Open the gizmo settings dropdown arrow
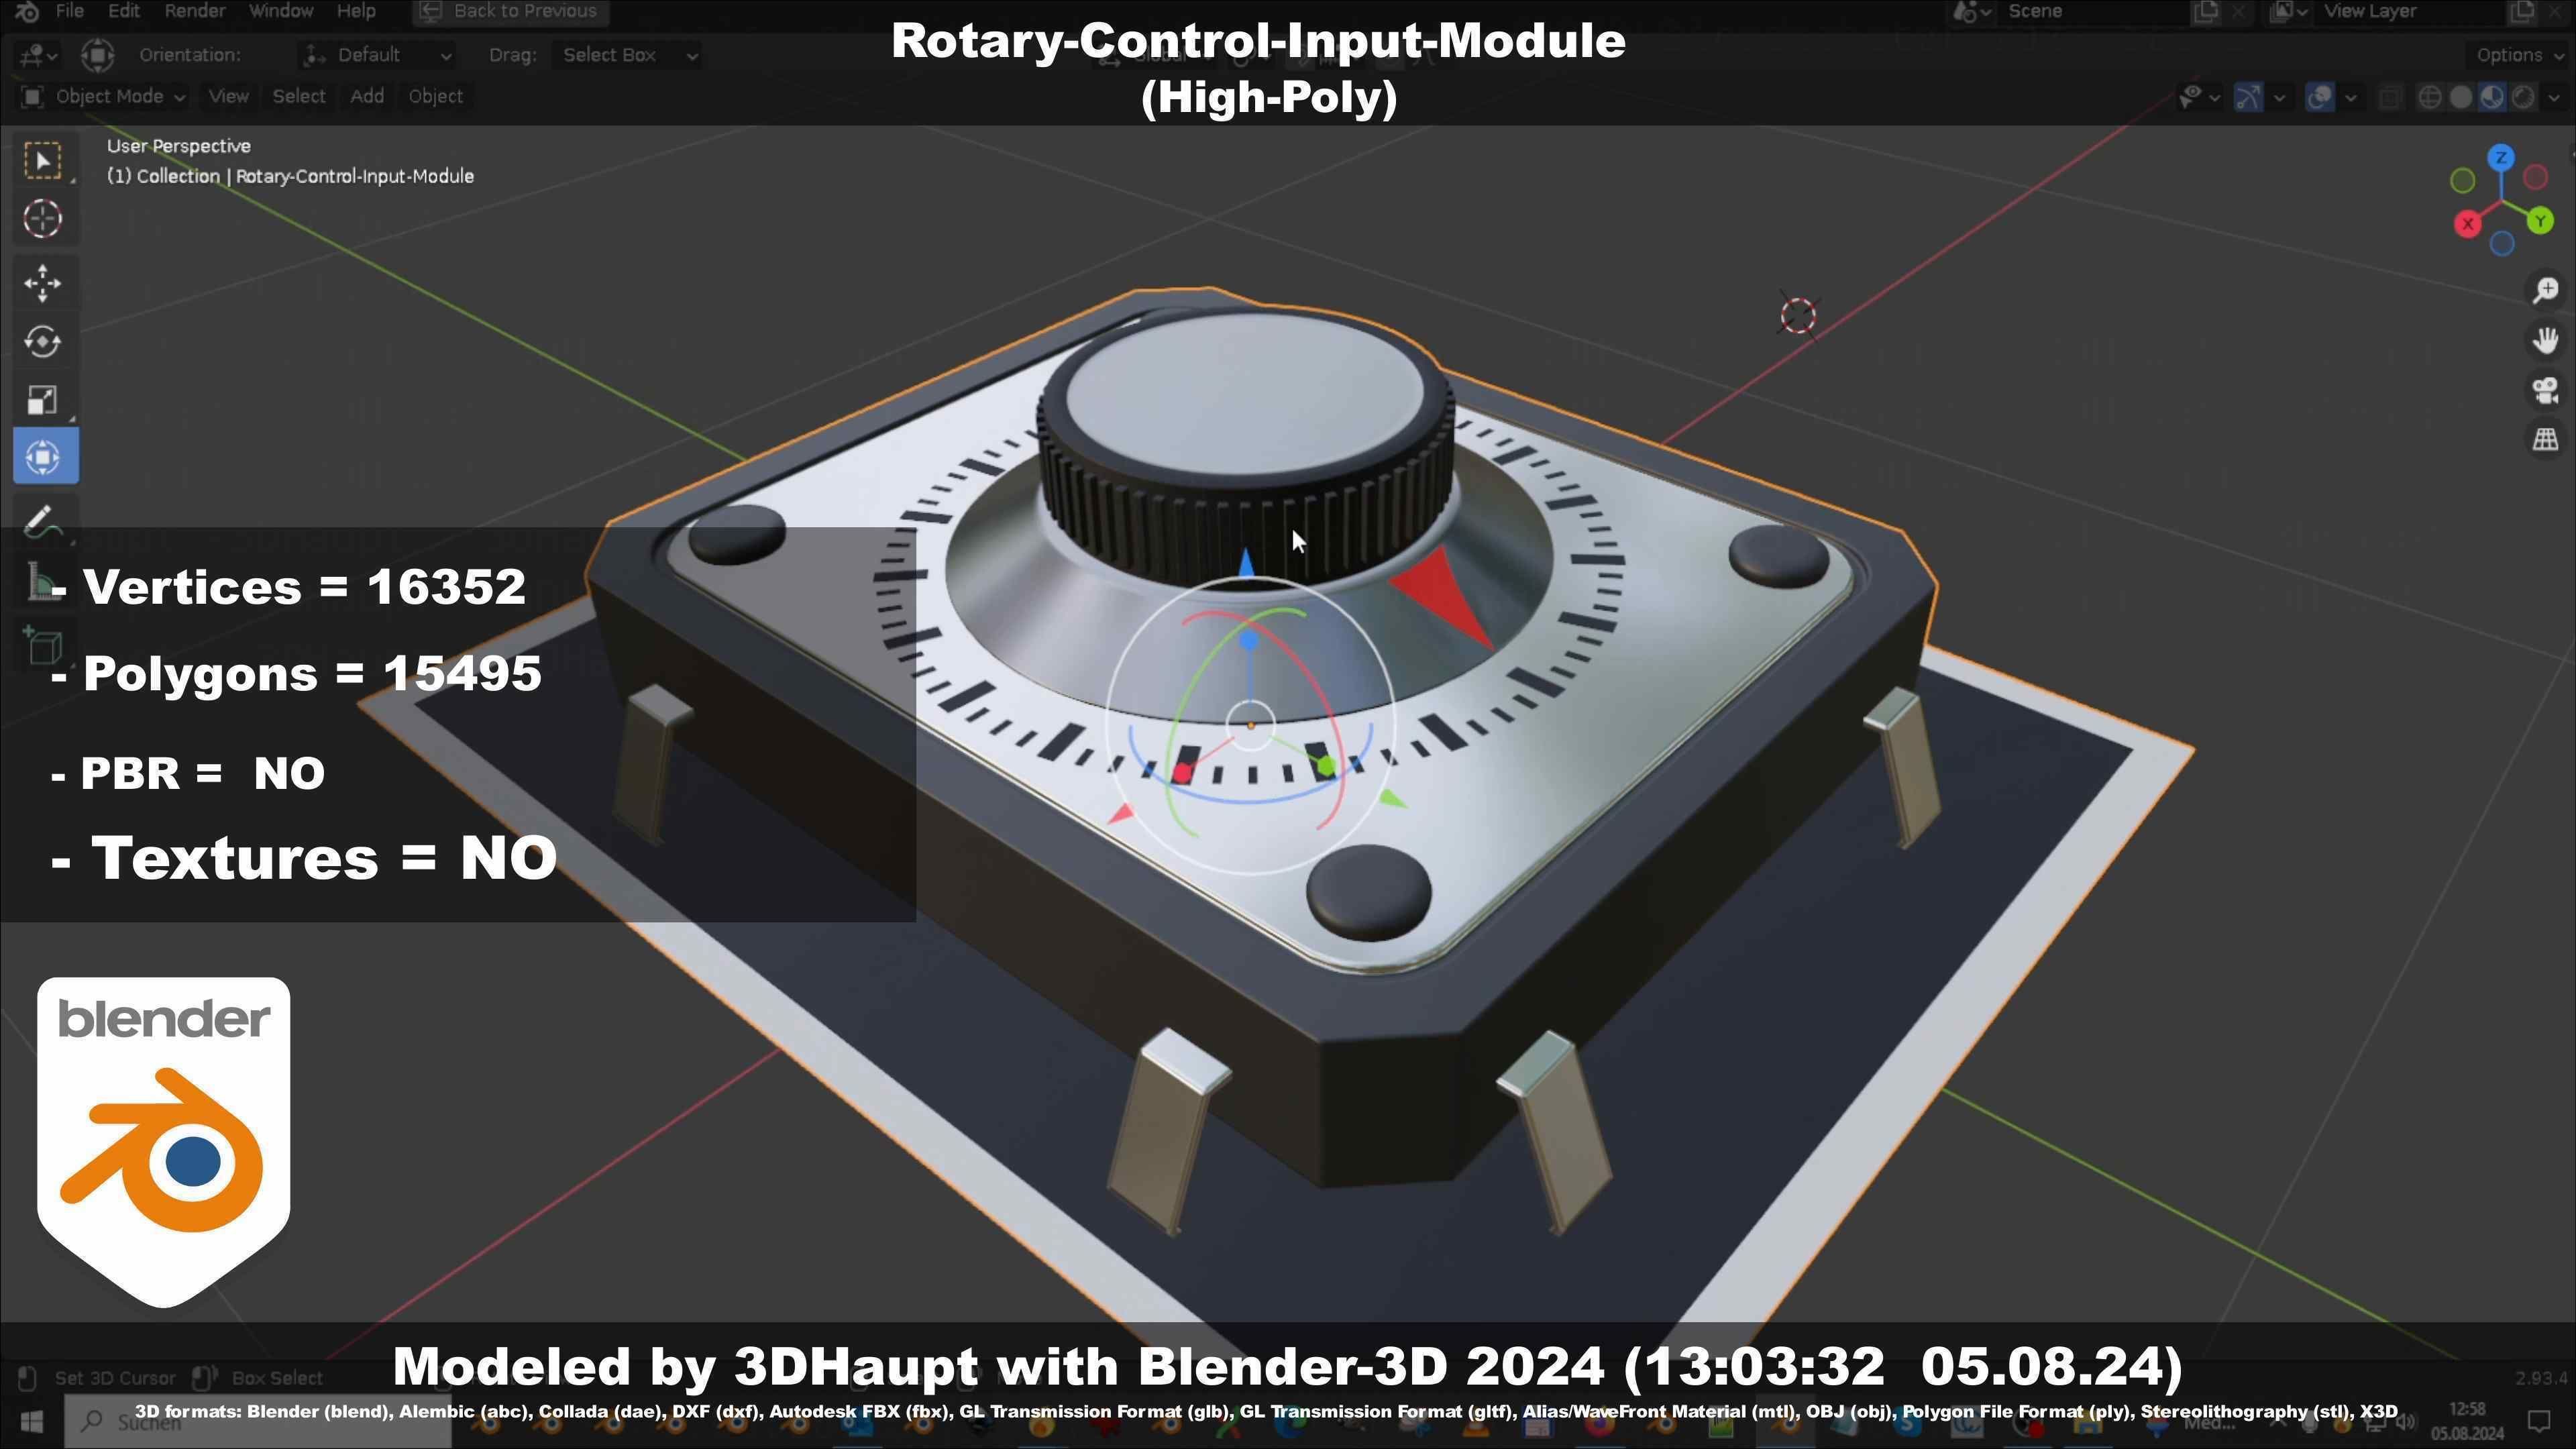Screen dimensions: 2576x1449 [2279, 97]
